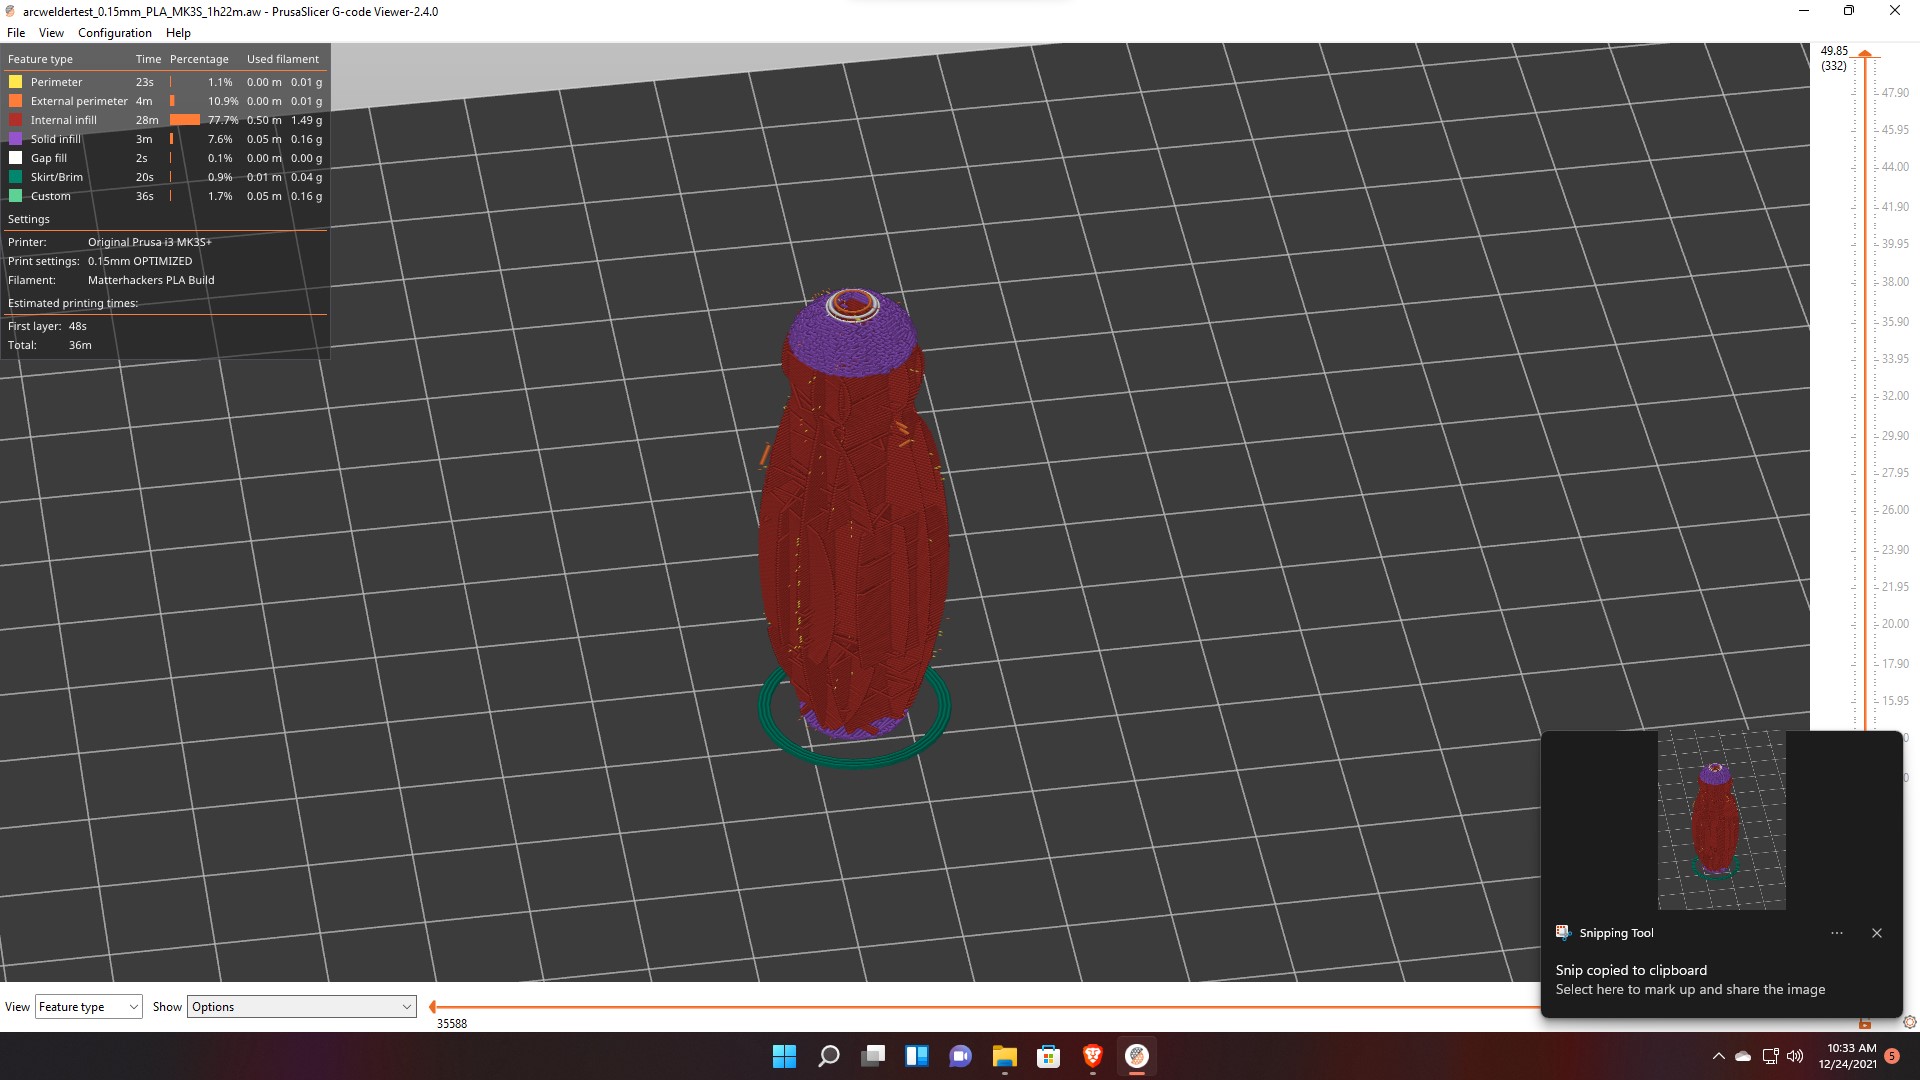Open the Feature type view dropdown

(88, 1007)
